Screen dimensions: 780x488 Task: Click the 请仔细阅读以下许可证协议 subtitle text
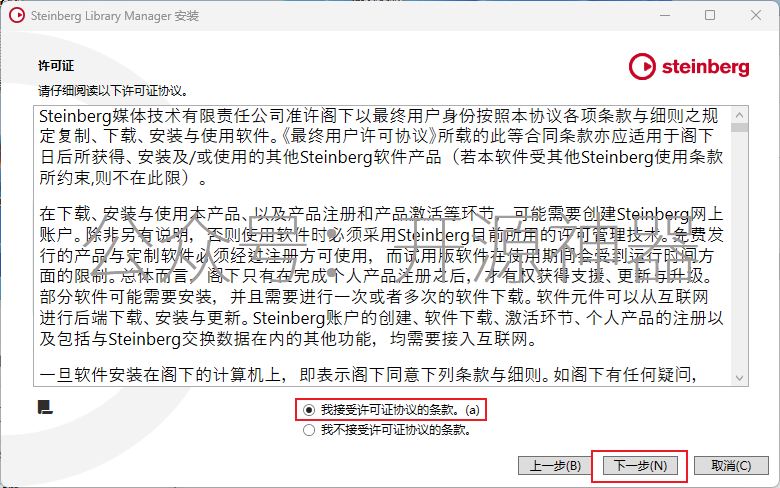point(113,91)
